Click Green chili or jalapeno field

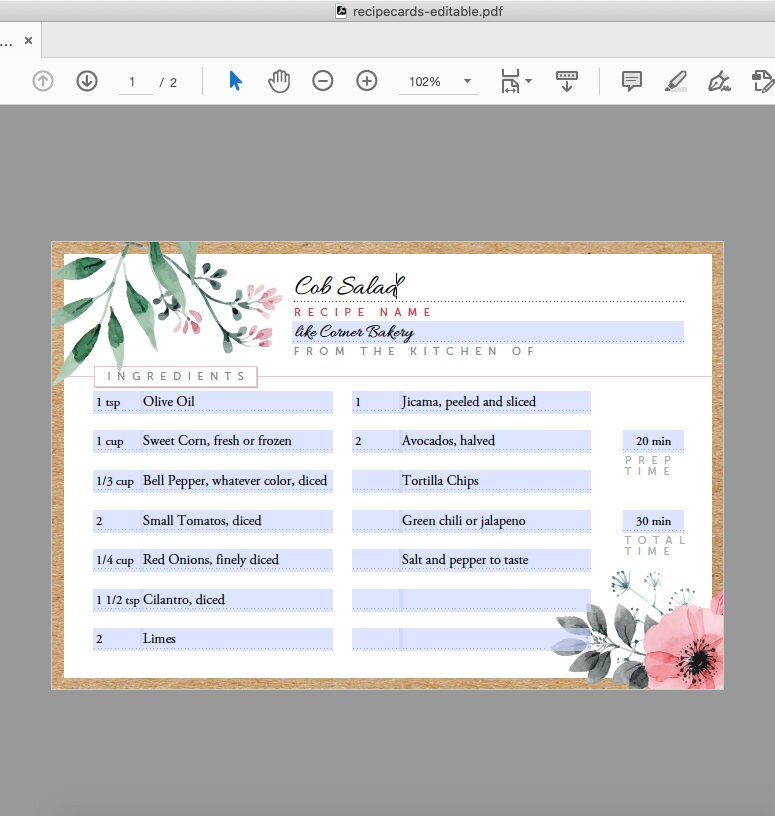pos(496,521)
